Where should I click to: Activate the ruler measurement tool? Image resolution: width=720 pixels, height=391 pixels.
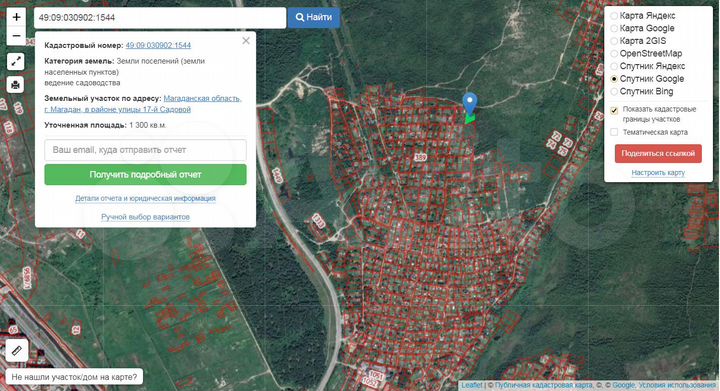tap(17, 351)
